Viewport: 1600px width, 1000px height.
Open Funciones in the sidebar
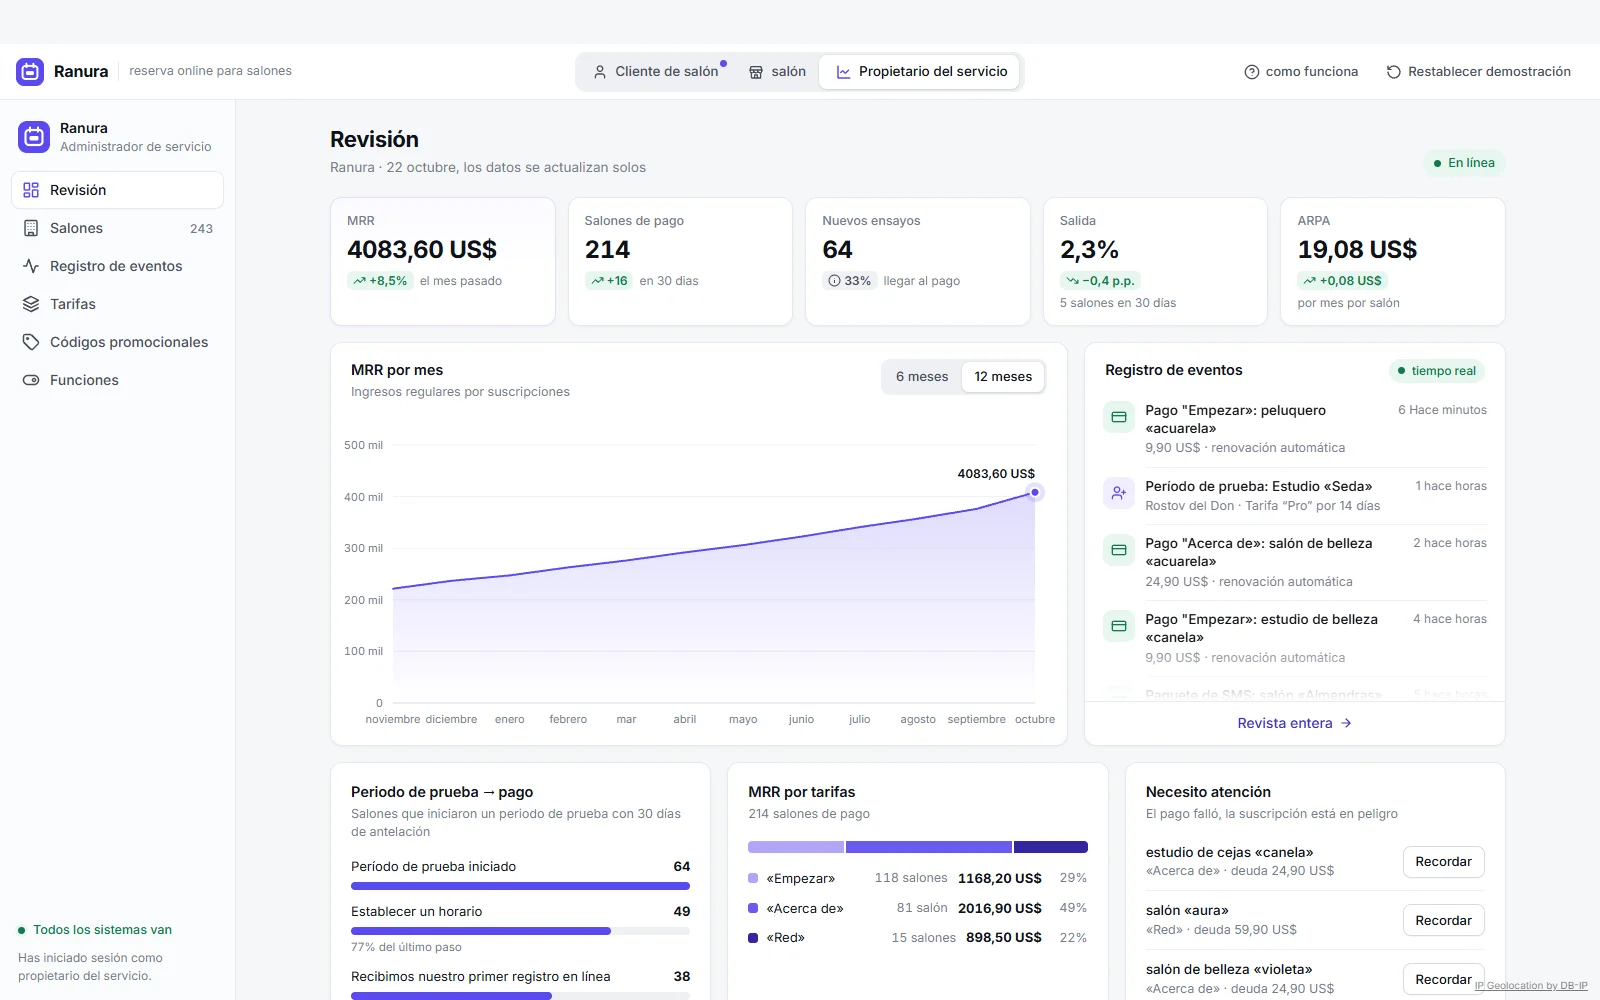click(117, 380)
